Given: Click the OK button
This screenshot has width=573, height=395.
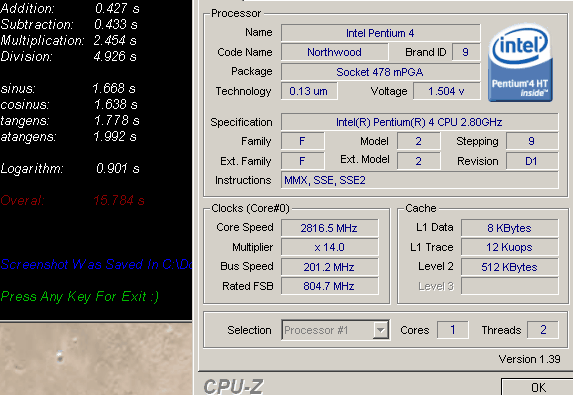Looking at the screenshot, I should point(537,387).
